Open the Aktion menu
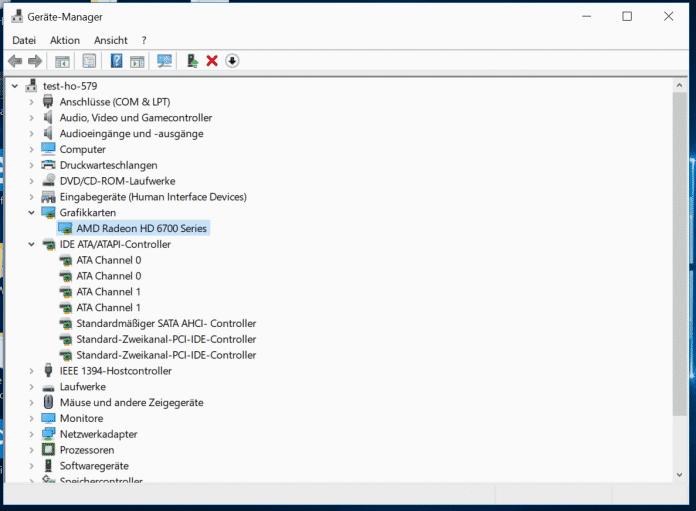This screenshot has height=511, width=696. coord(65,40)
